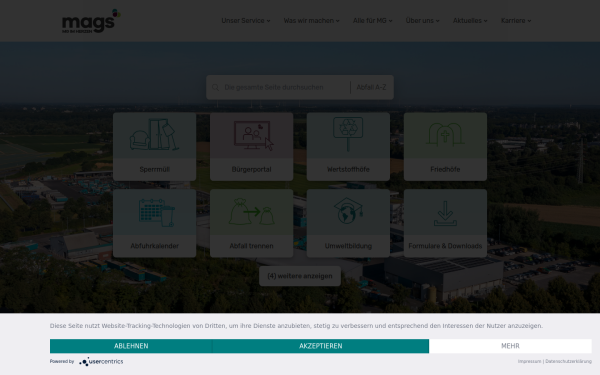Click chevron next to Karriere
This screenshot has height=375, width=600.
tap(529, 21)
